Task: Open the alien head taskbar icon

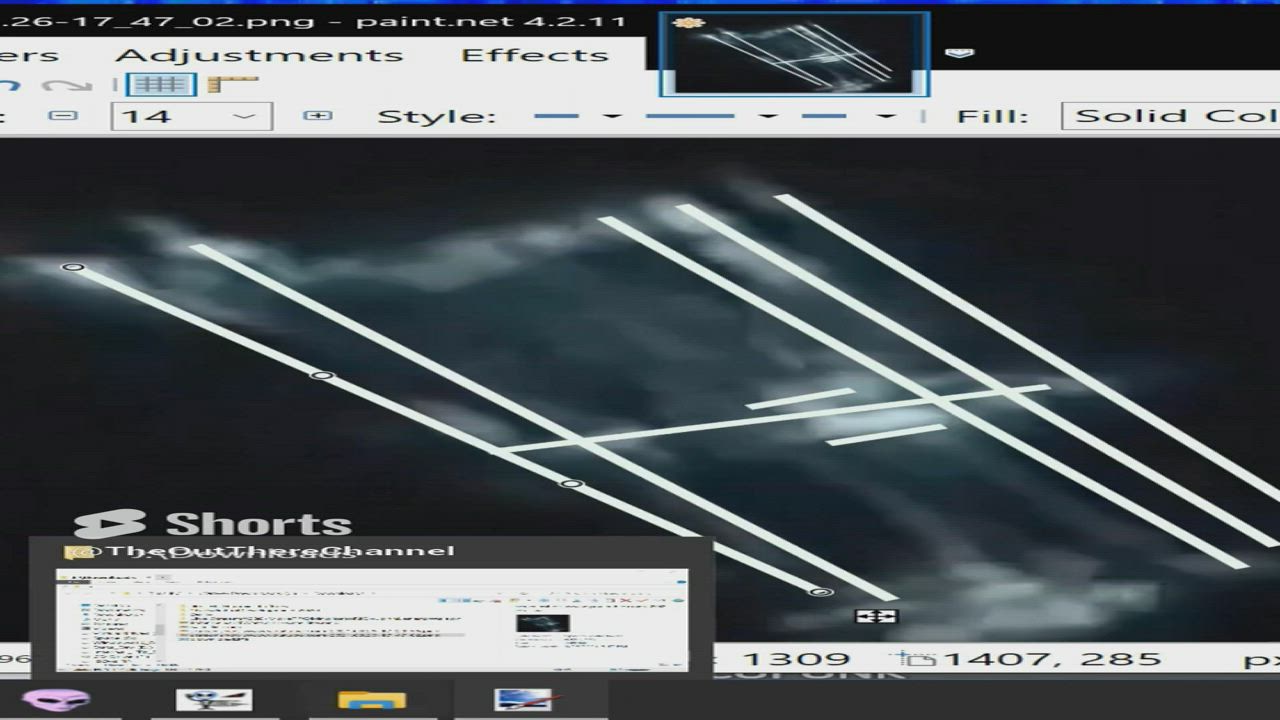Action: click(56, 699)
